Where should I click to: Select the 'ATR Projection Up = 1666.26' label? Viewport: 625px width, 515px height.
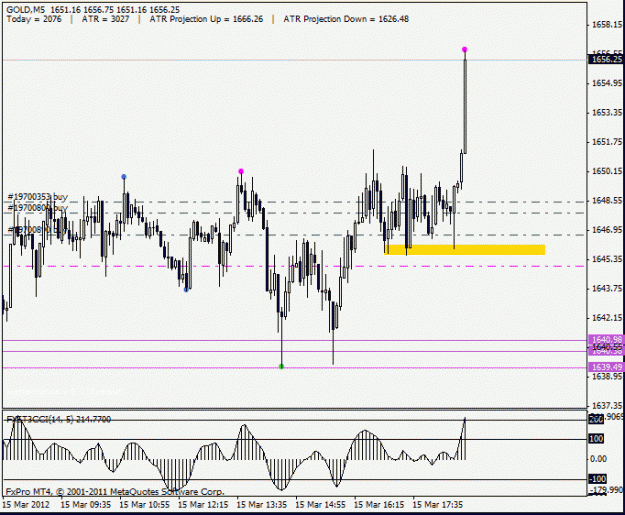206,19
